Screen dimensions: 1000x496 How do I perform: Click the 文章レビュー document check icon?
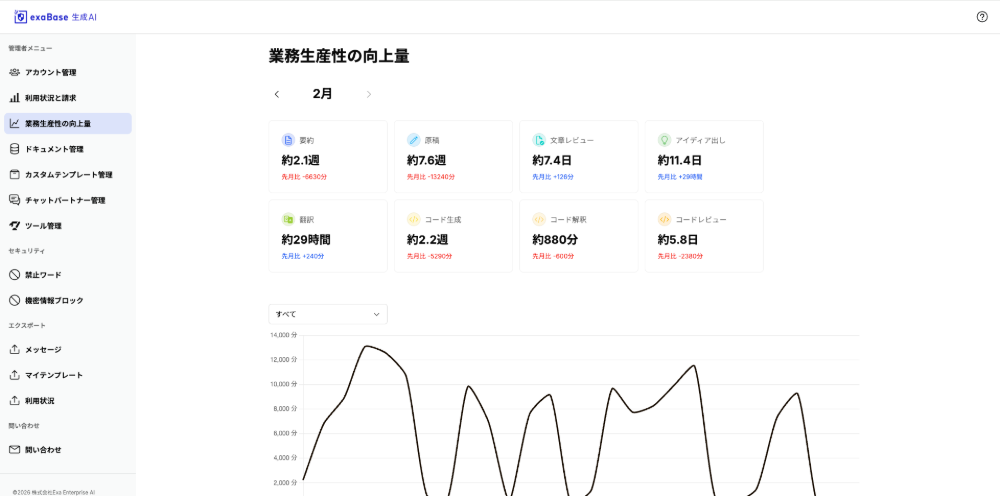(539, 140)
